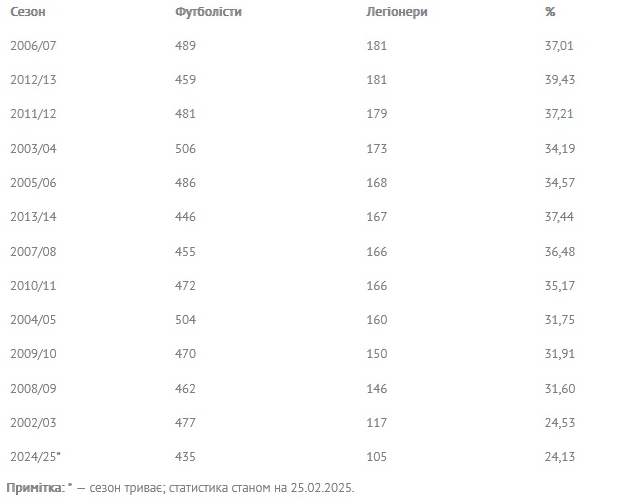Click the Легіонери column header

tap(399, 12)
